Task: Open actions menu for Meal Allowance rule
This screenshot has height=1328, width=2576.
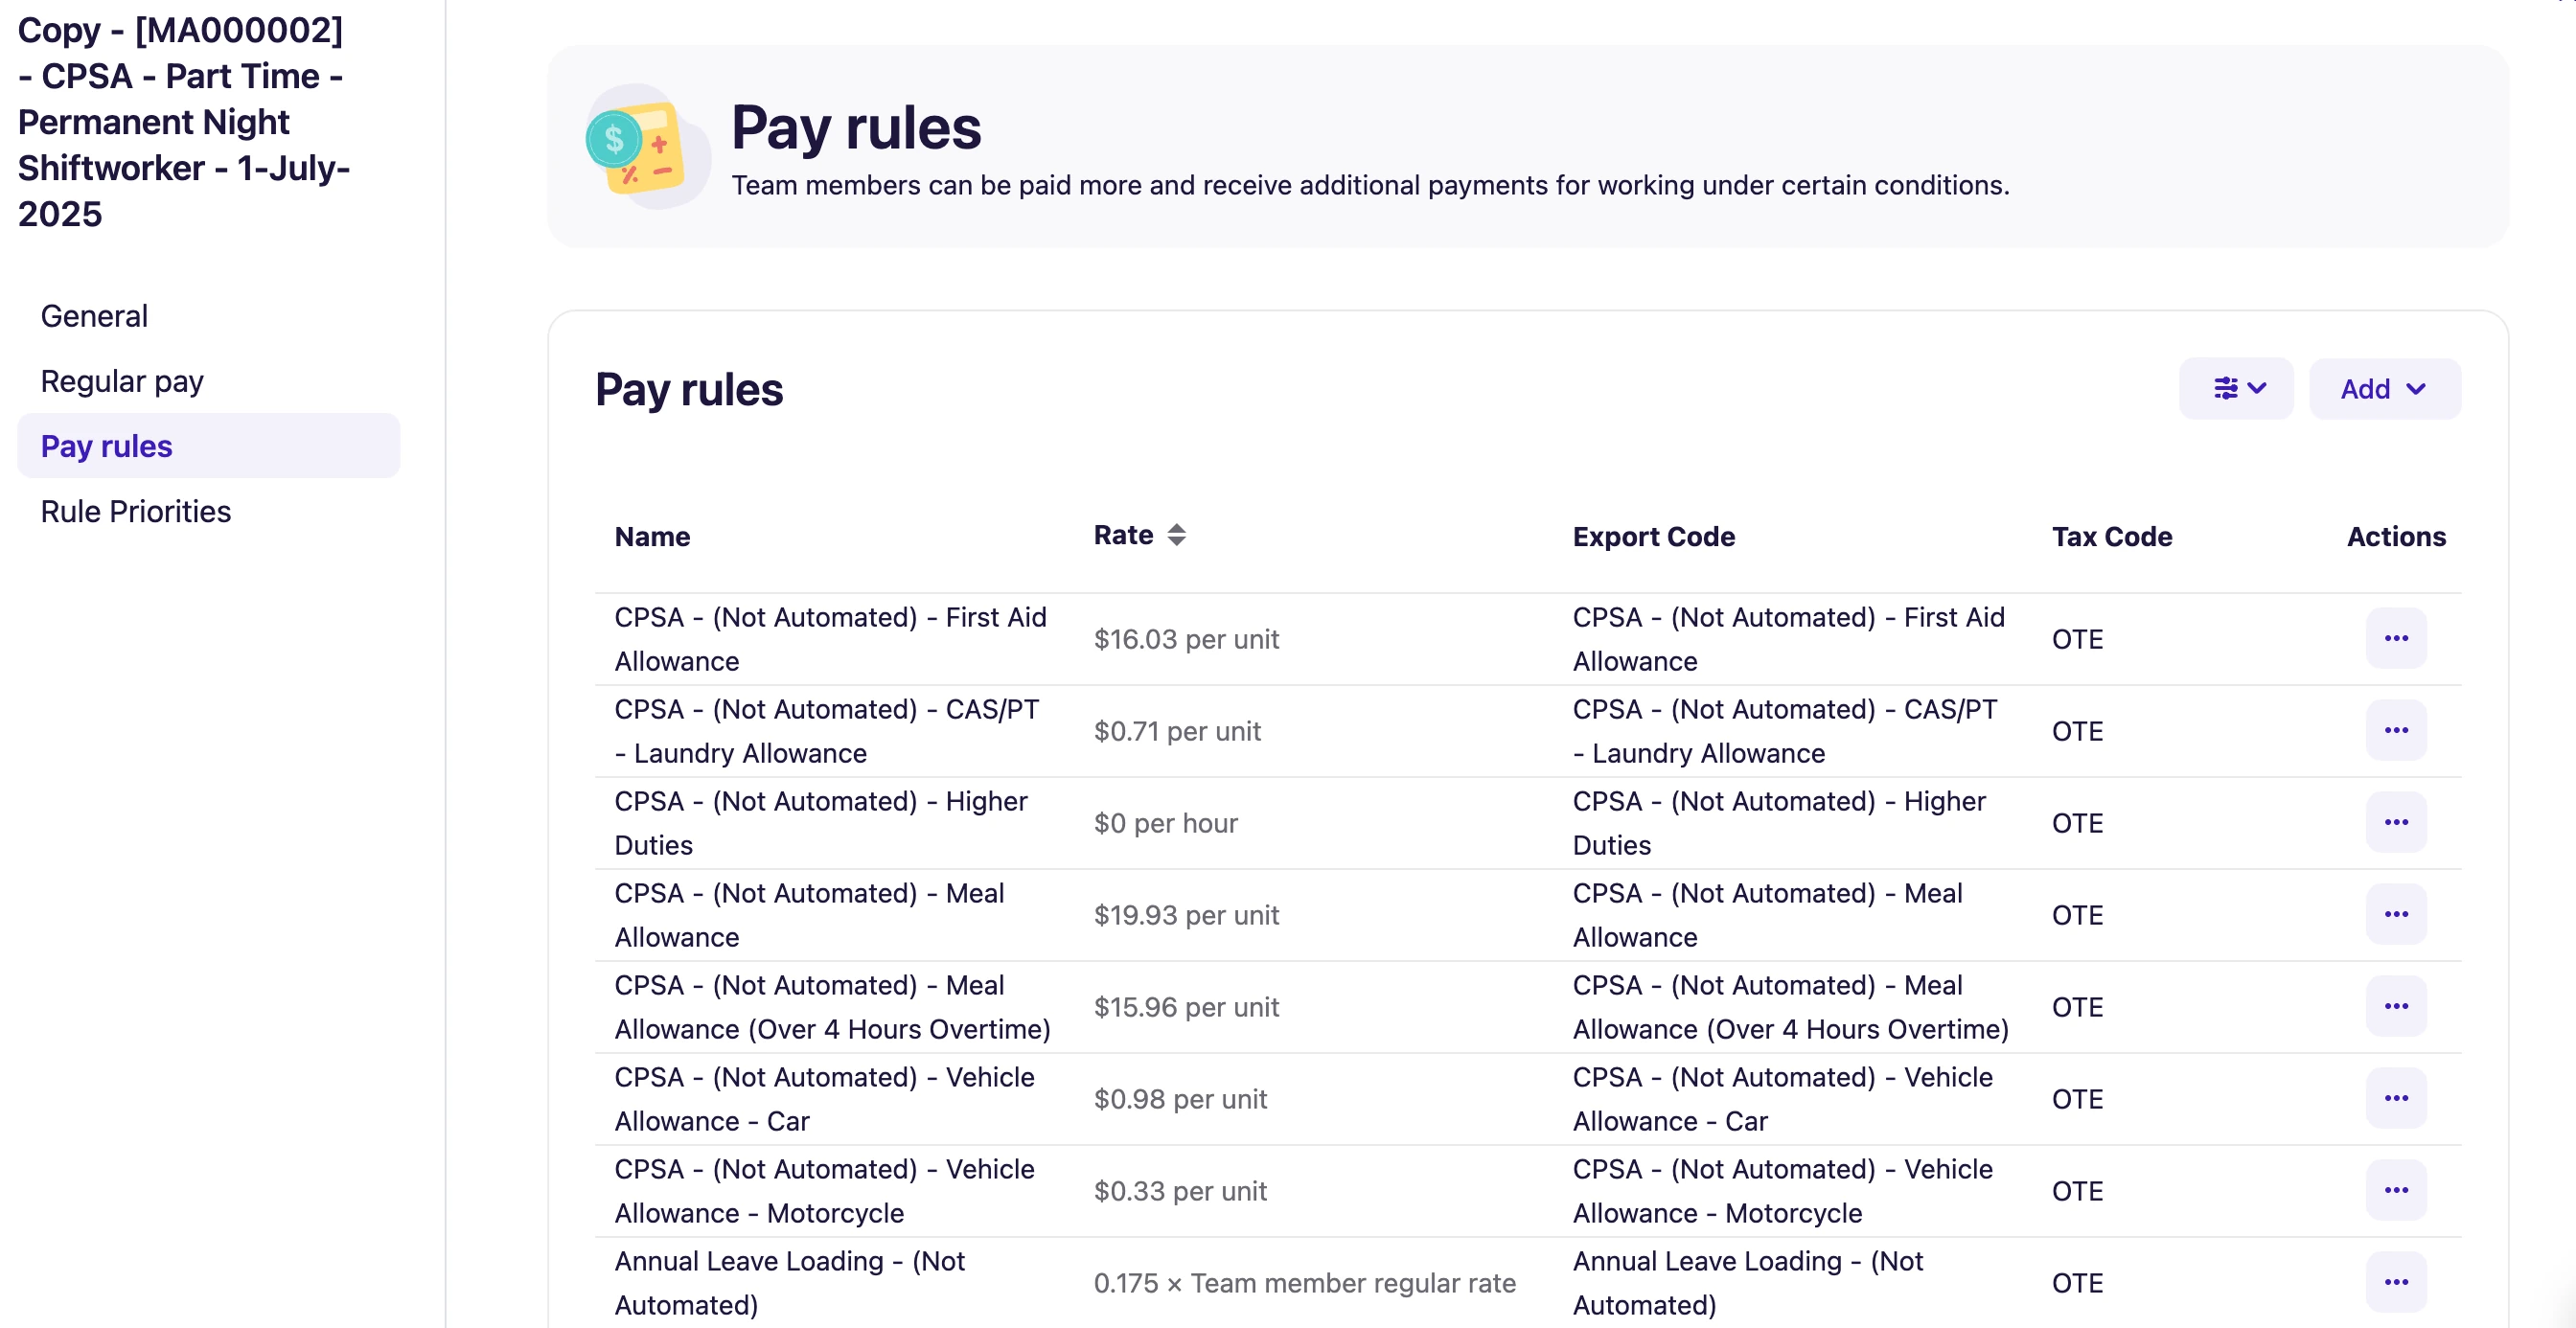Action: 2396,914
